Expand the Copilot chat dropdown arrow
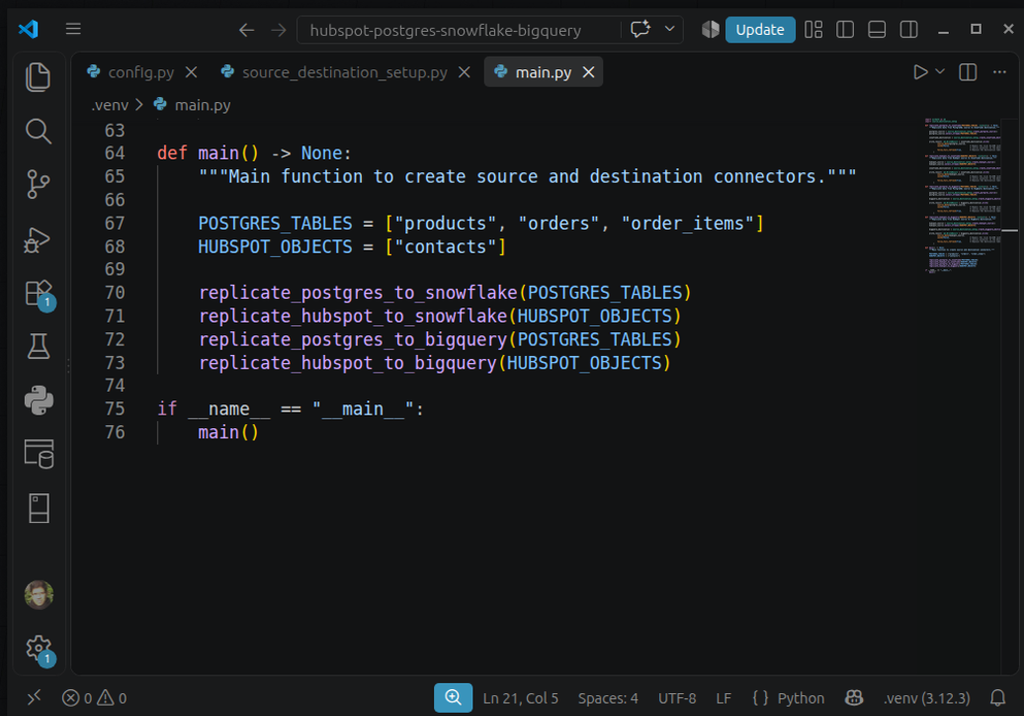The height and width of the screenshot is (716, 1024). point(669,29)
